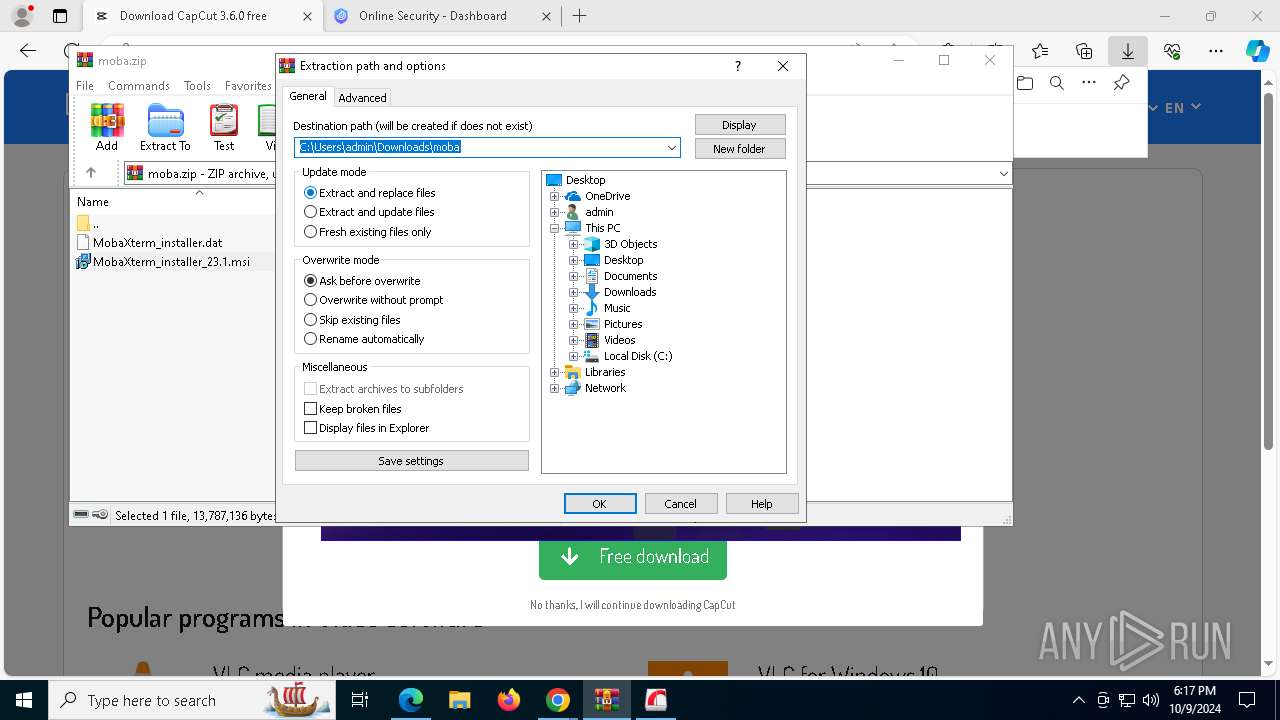1280x720 pixels.
Task: Expand the Downloads tree node
Action: (x=573, y=292)
